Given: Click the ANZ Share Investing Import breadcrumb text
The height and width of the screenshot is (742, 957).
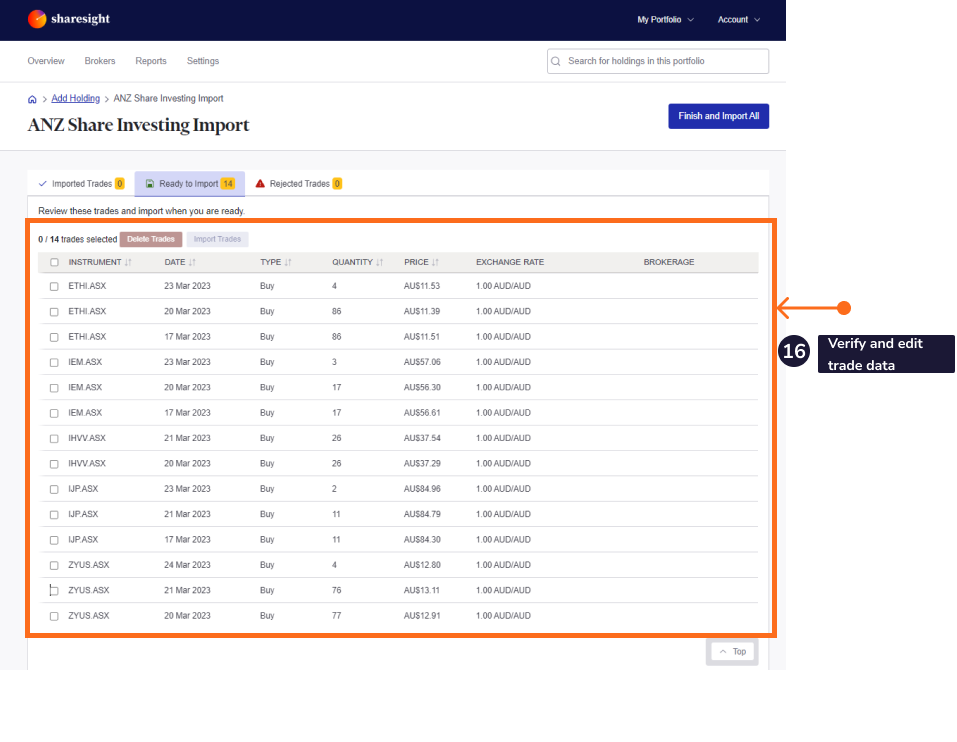Looking at the screenshot, I should click(x=168, y=98).
